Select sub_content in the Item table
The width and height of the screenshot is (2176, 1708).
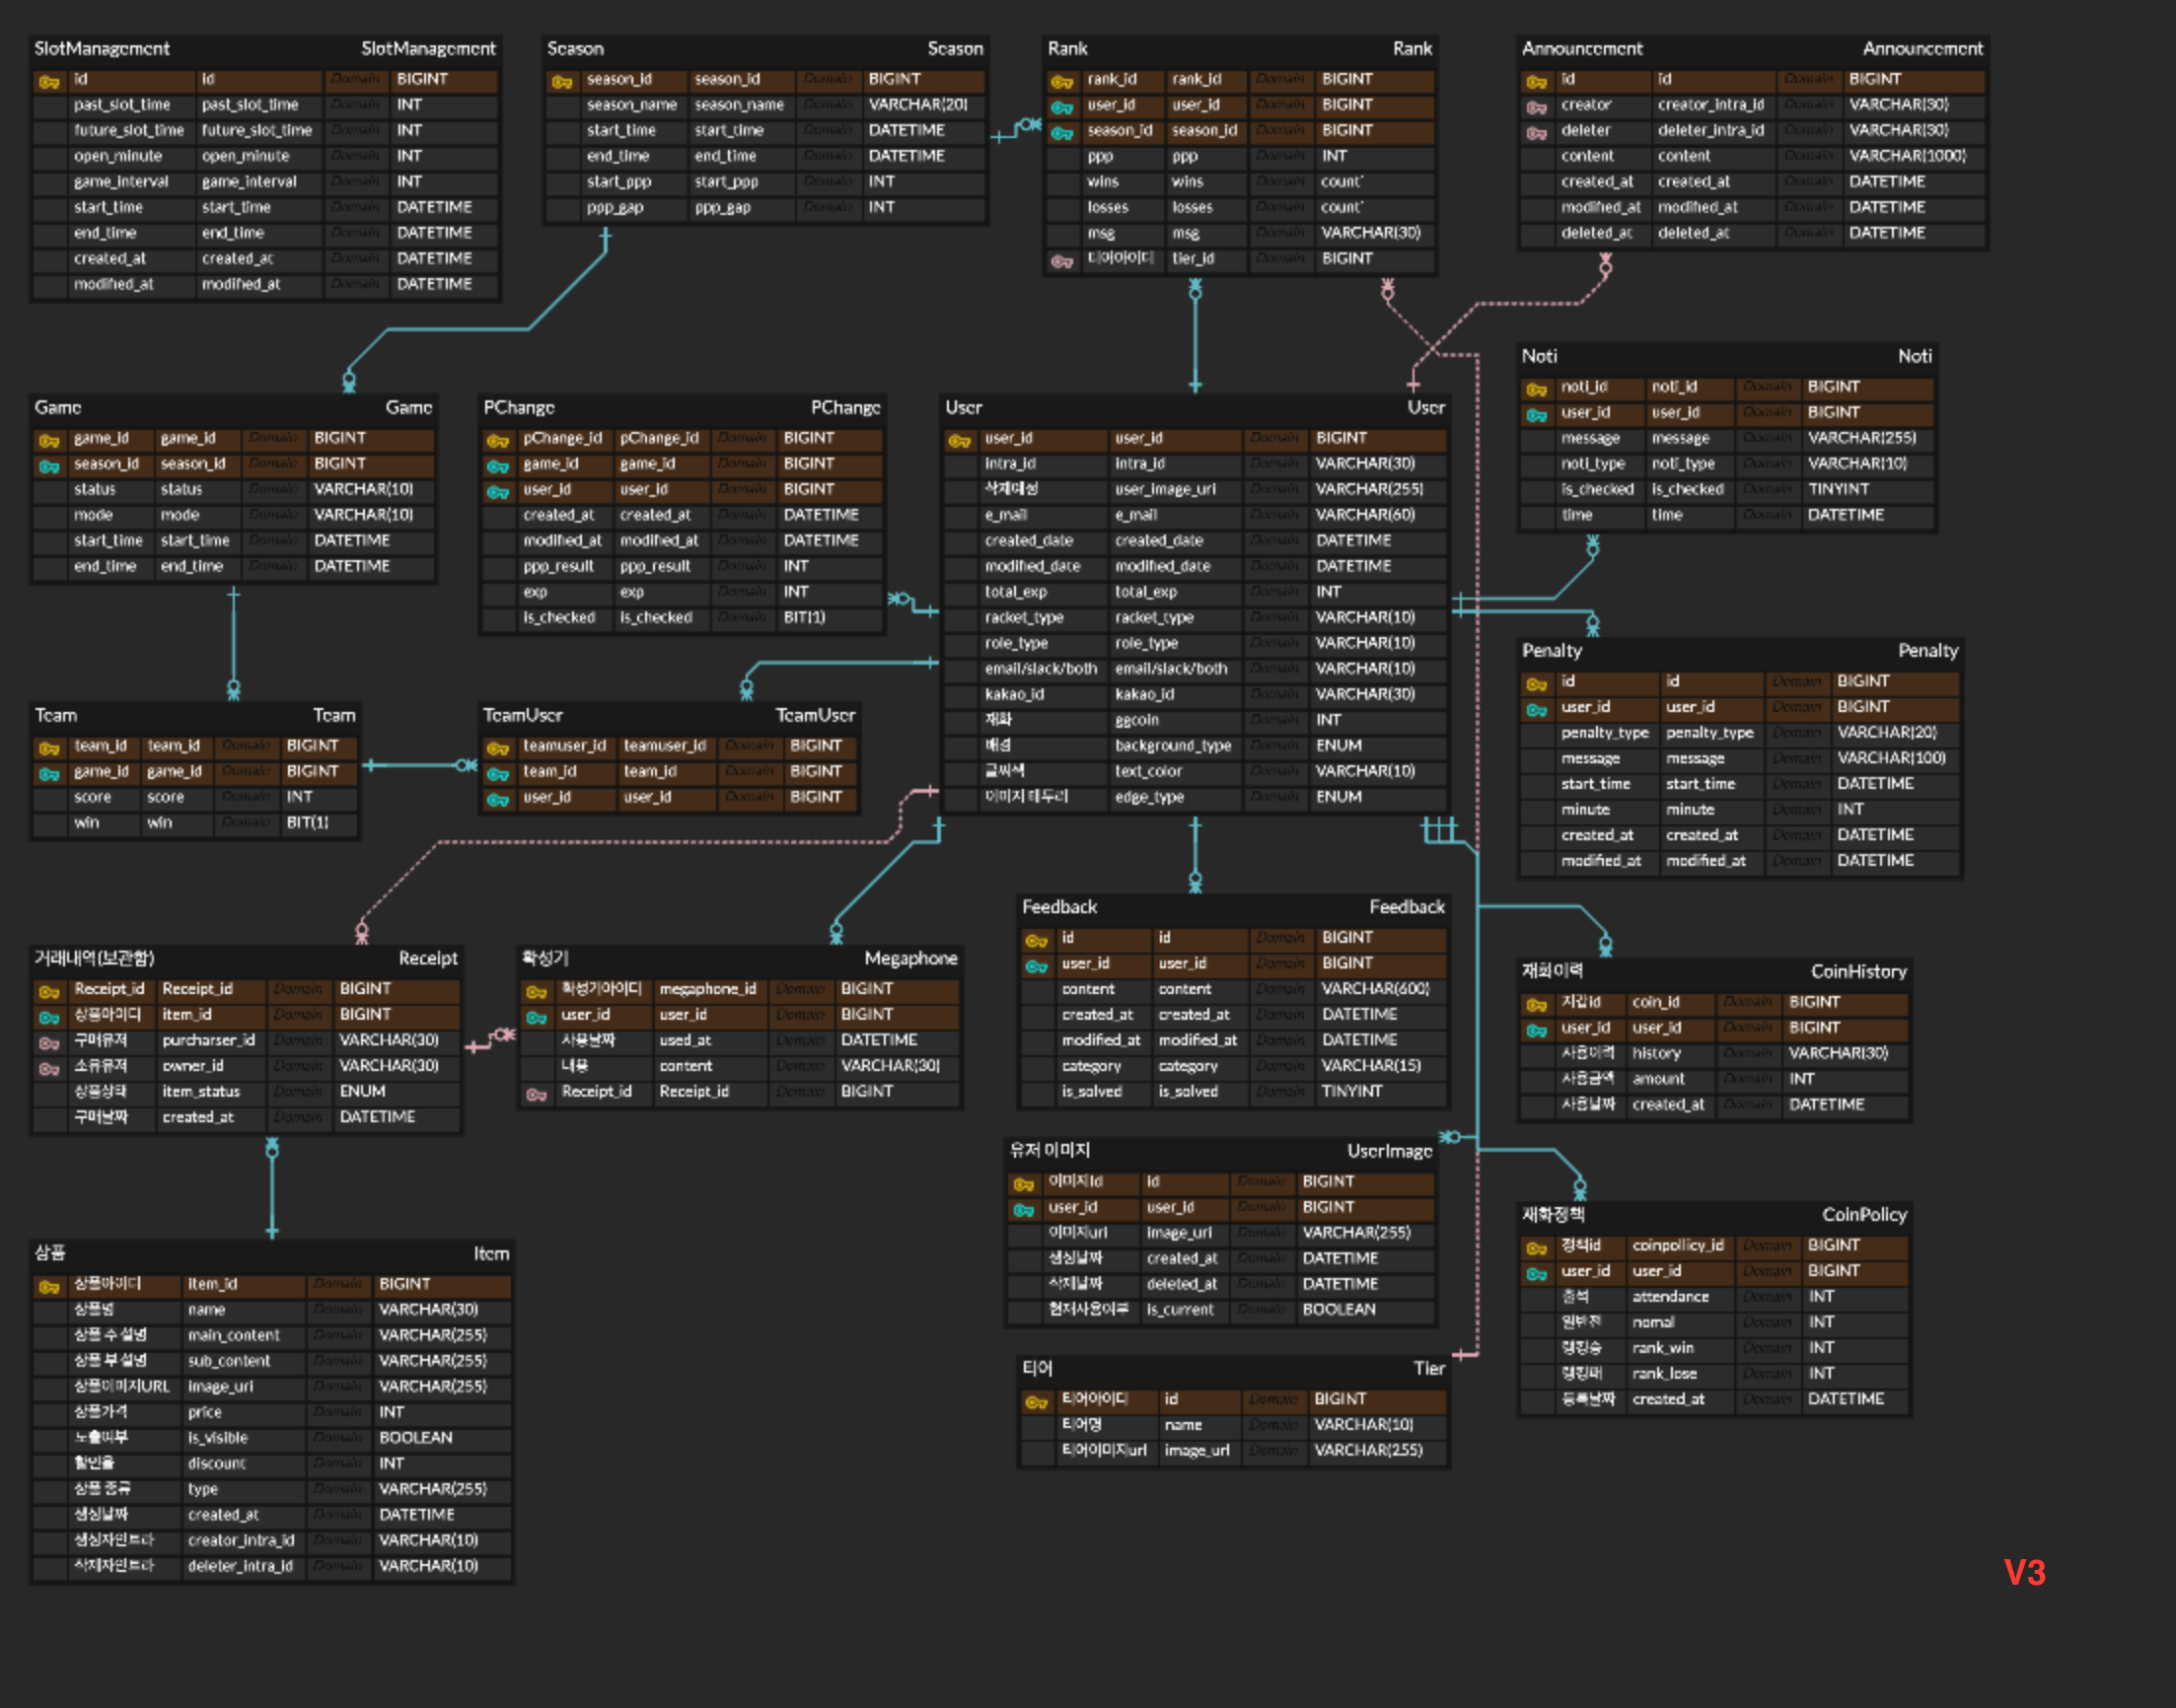pyautogui.click(x=229, y=1361)
